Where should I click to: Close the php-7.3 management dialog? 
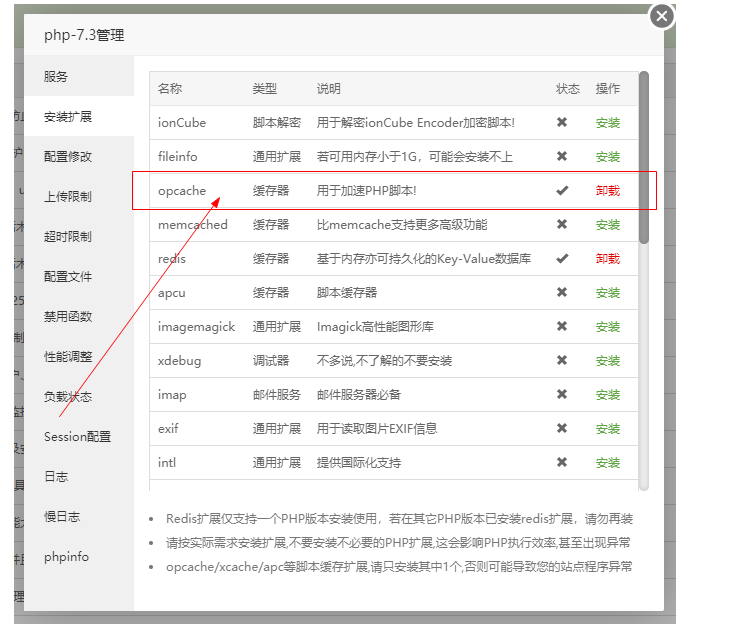coord(662,17)
